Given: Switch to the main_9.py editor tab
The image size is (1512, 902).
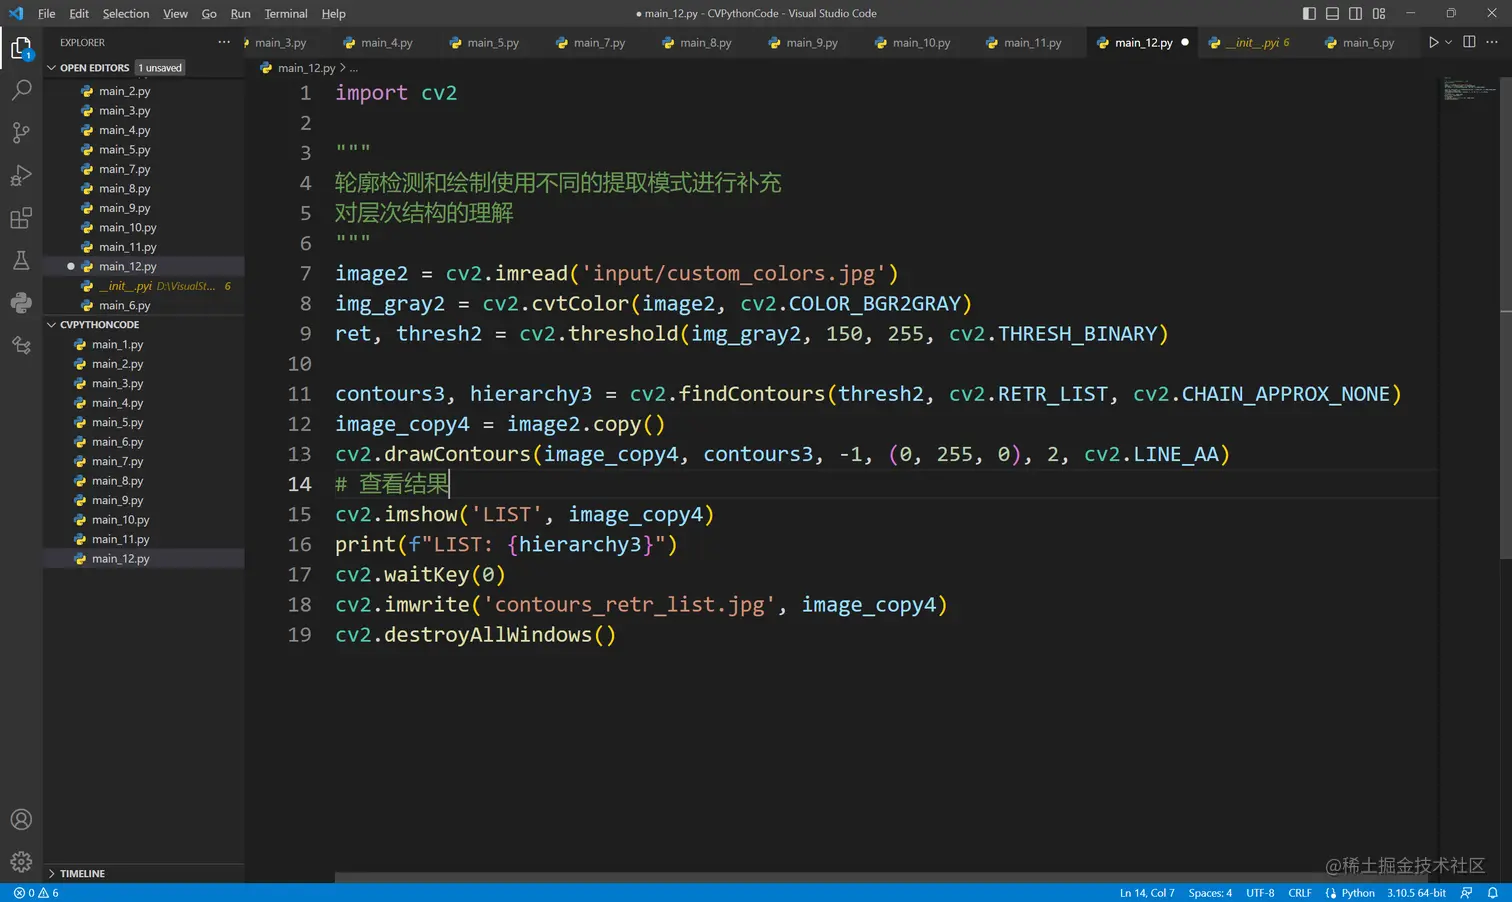Looking at the screenshot, I should coord(811,43).
